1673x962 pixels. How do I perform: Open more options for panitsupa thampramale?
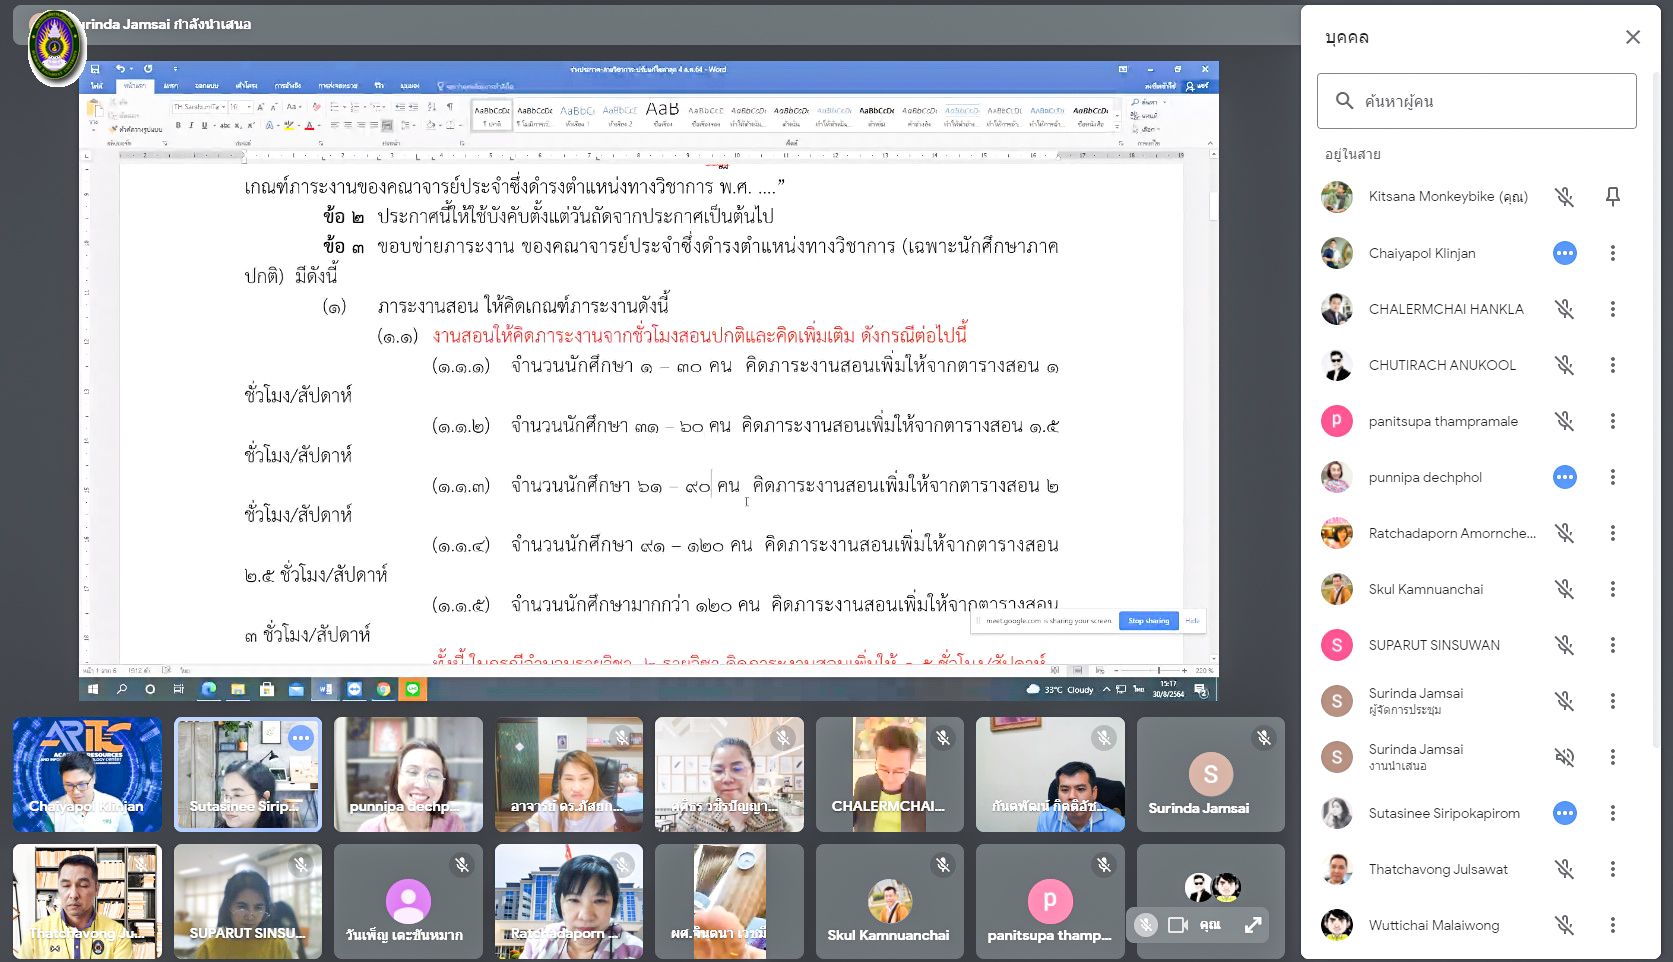point(1612,421)
